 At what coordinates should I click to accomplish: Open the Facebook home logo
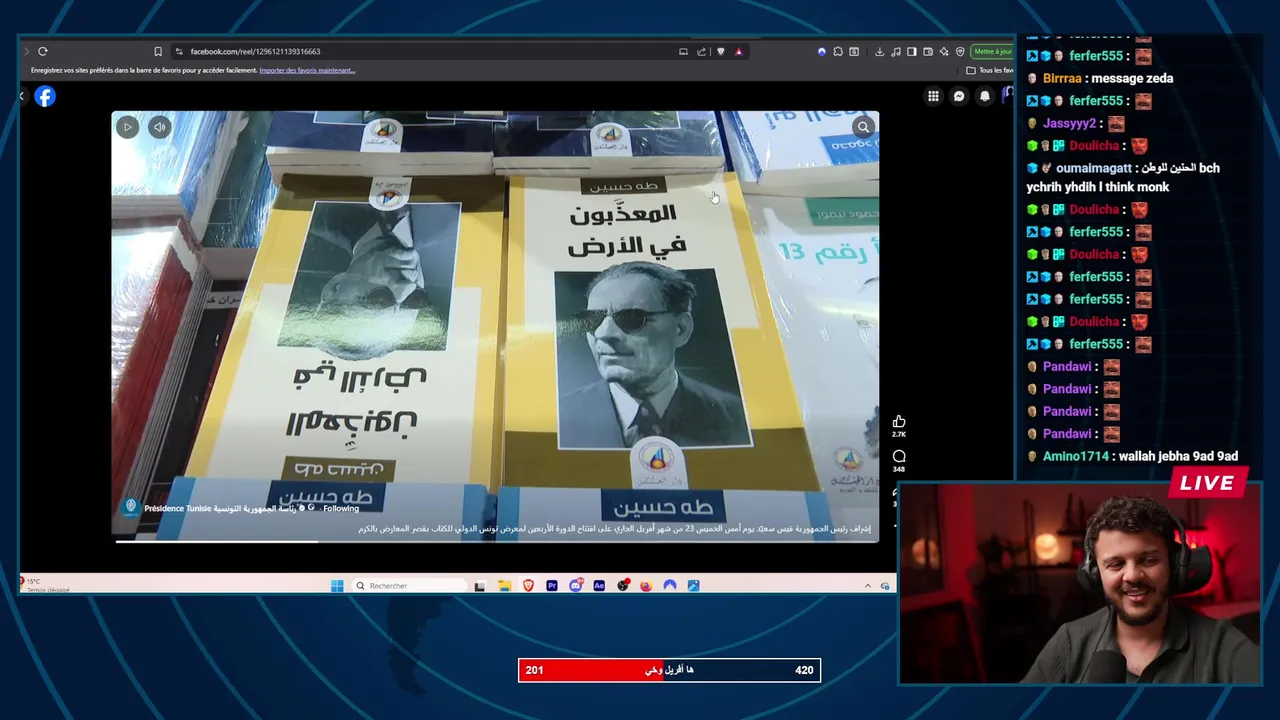(x=45, y=96)
